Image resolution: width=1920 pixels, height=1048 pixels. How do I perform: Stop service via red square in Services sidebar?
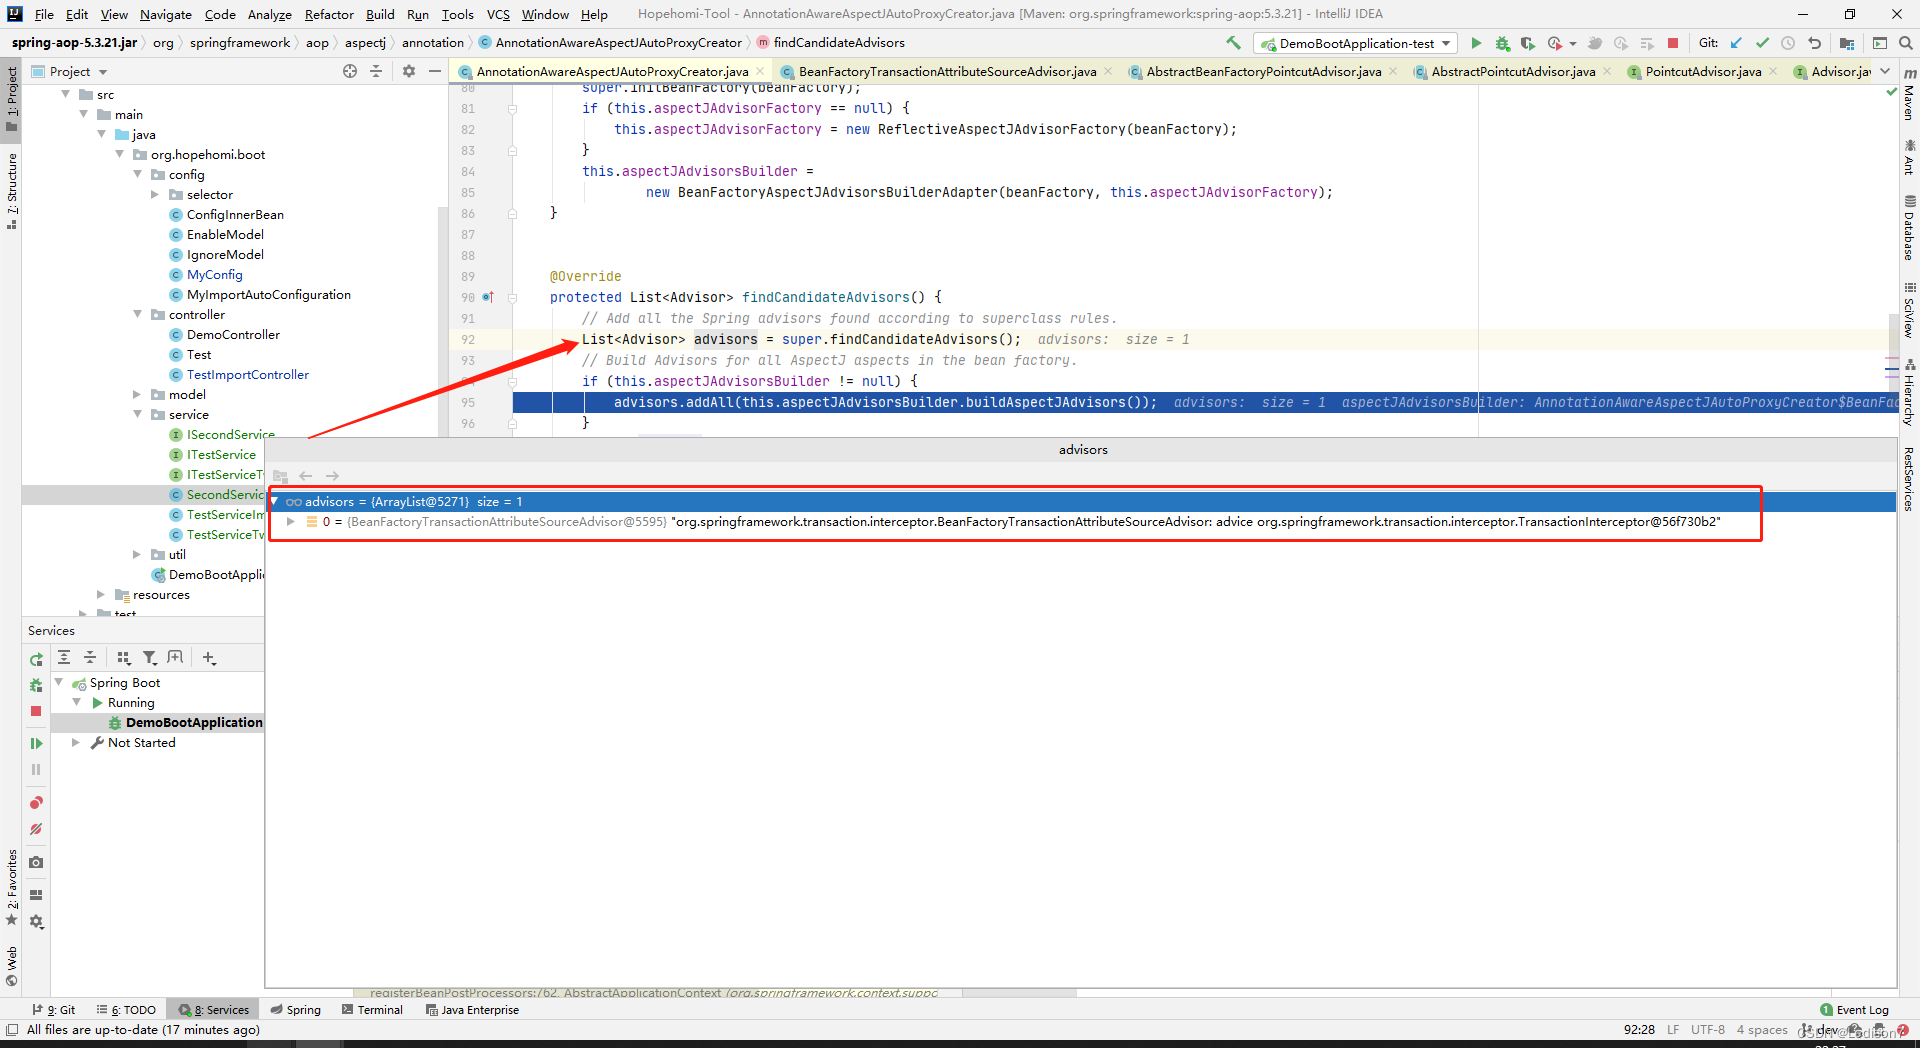click(36, 711)
